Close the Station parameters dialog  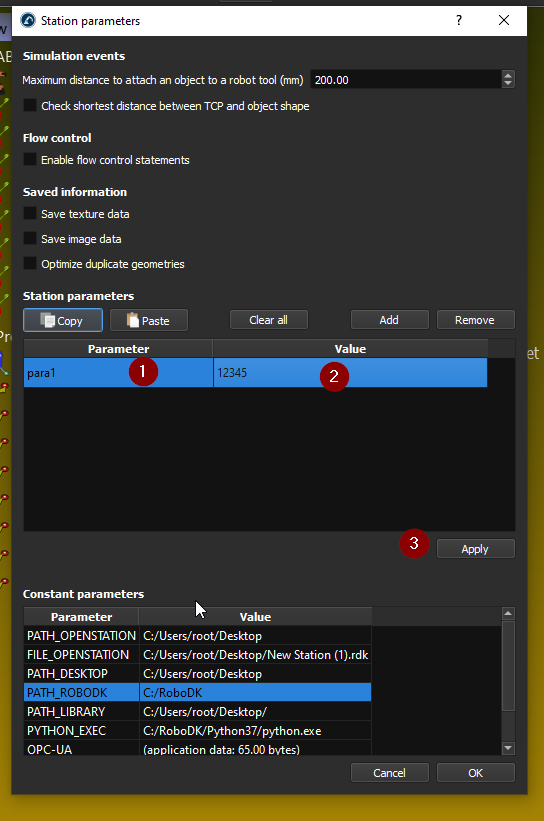(x=504, y=20)
